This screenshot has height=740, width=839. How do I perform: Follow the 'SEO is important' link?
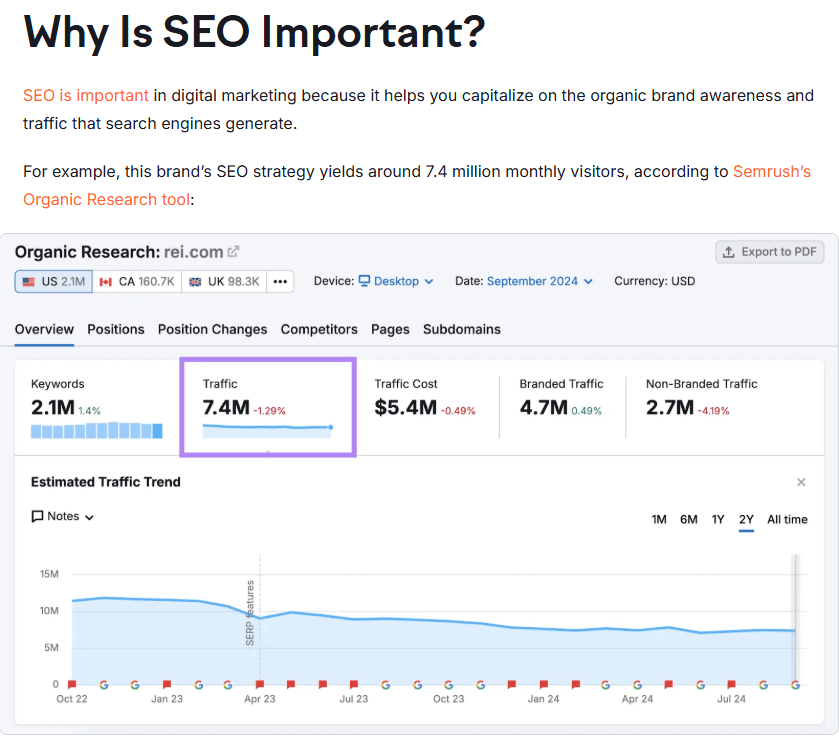point(86,96)
